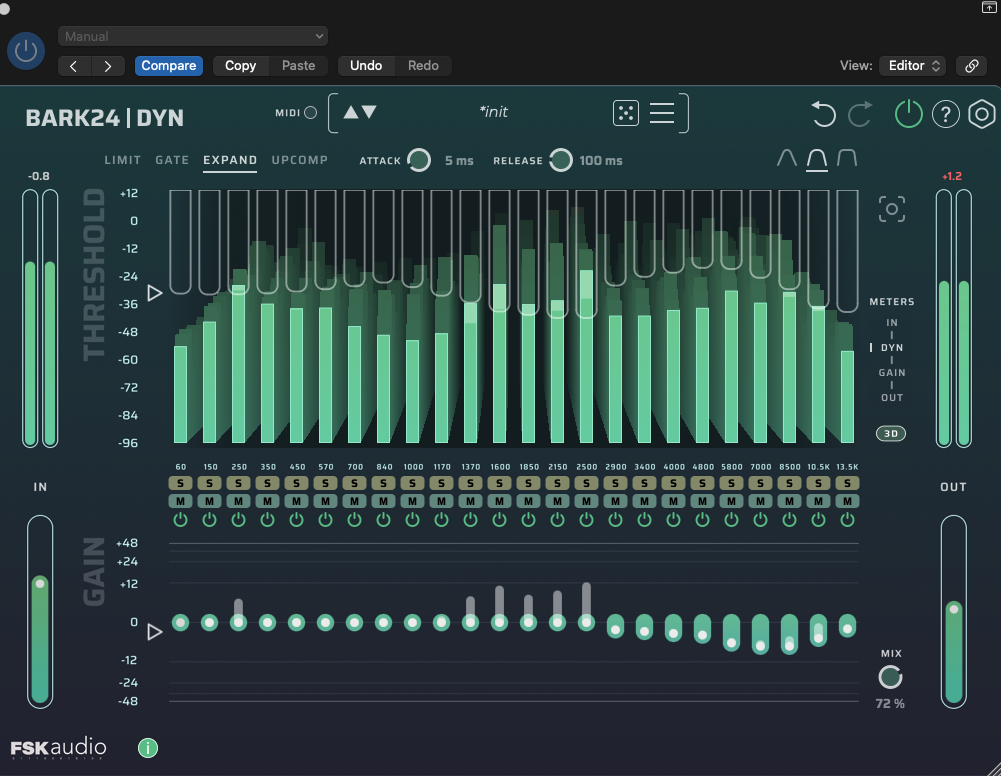Open the View Editor dropdown
The image size is (1001, 776).
913,66
